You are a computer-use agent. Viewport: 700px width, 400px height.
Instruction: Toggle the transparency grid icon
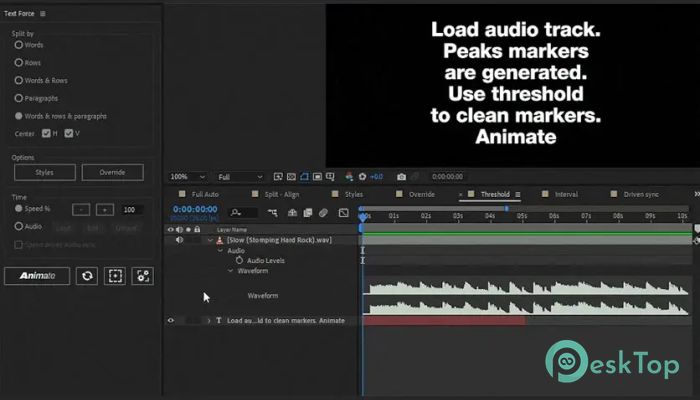point(291,177)
